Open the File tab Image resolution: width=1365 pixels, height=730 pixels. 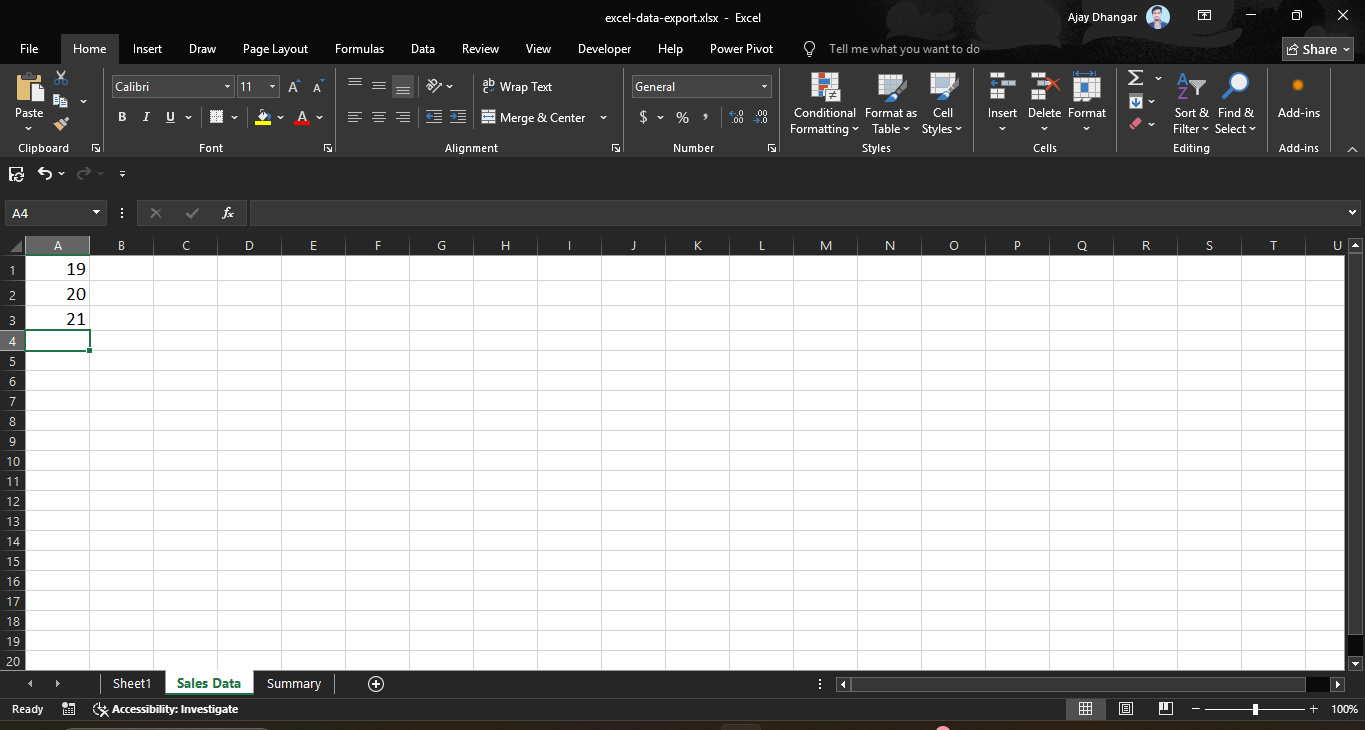29,49
